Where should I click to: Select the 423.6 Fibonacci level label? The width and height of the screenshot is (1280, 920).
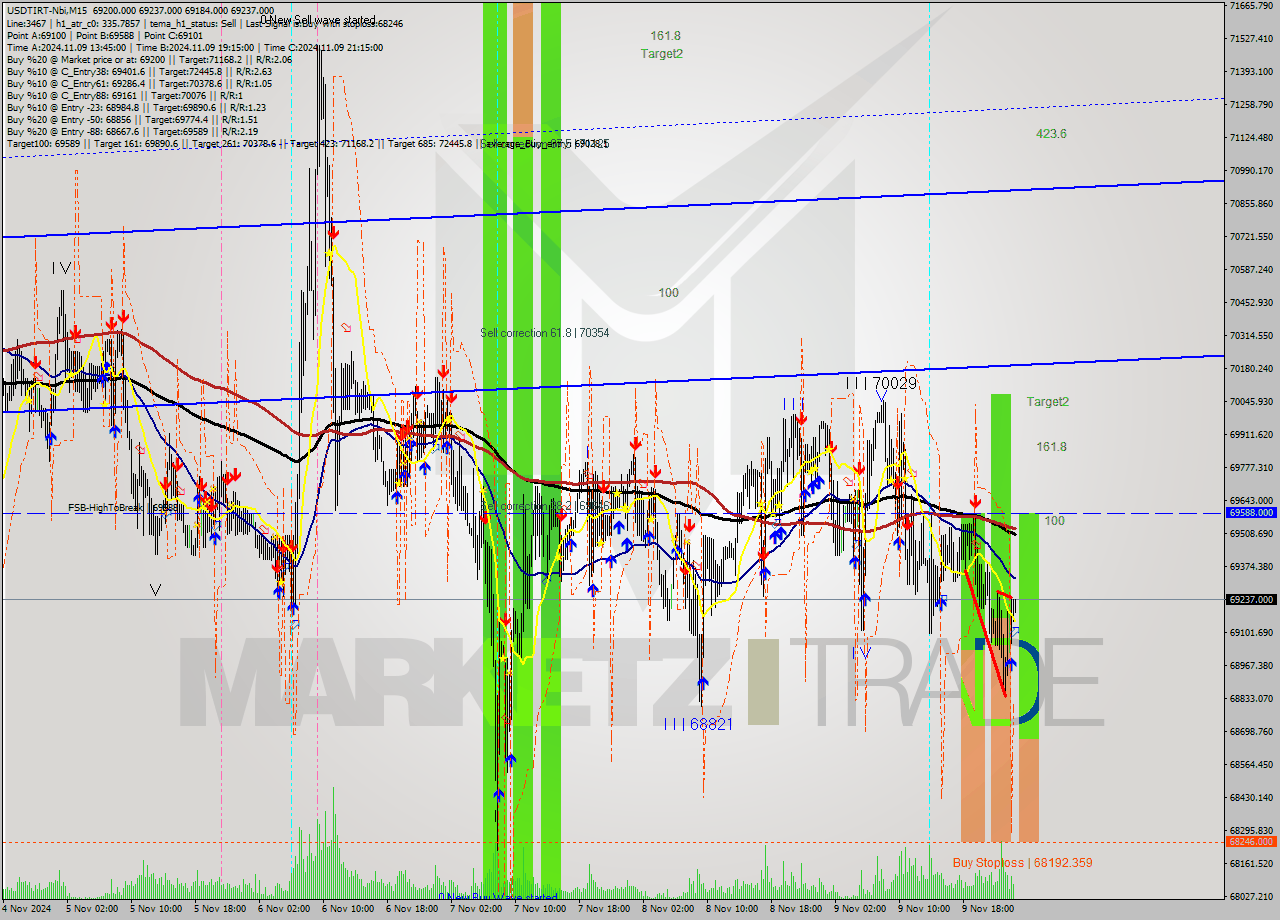(1051, 134)
